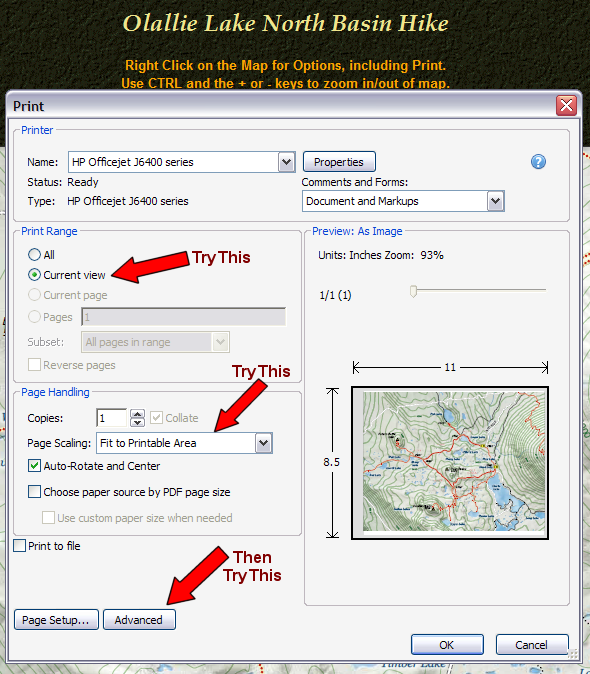590x674 pixels.
Task: Expand the Page Scaling dropdown
Action: click(263, 443)
